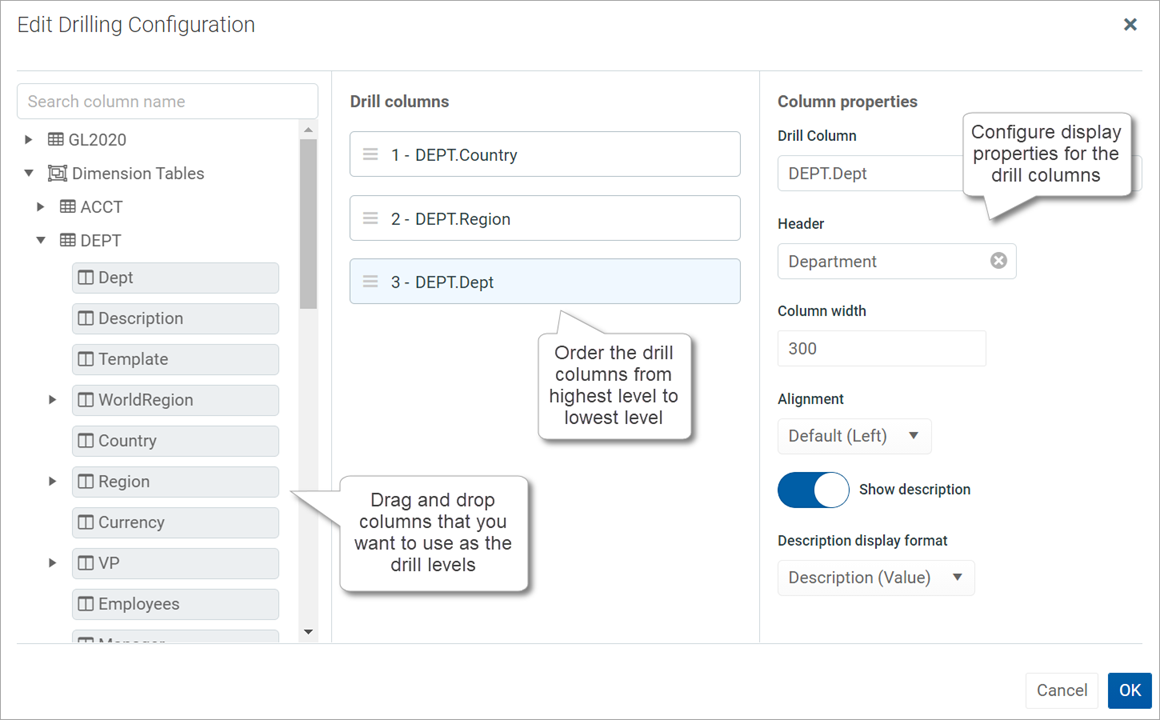Viewport: 1160px width, 720px height.
Task: Click drag handle icon on DEPT.Dept row
Action: coord(370,282)
